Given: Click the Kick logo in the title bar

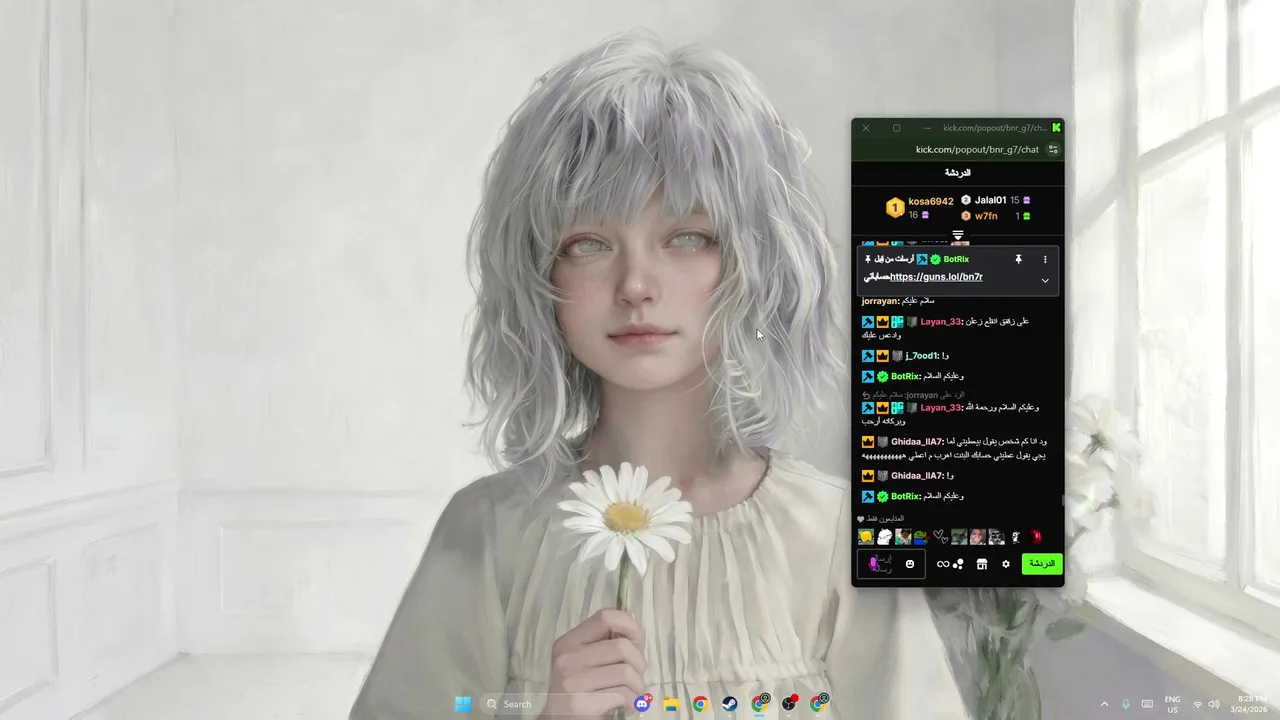Looking at the screenshot, I should 1056,128.
